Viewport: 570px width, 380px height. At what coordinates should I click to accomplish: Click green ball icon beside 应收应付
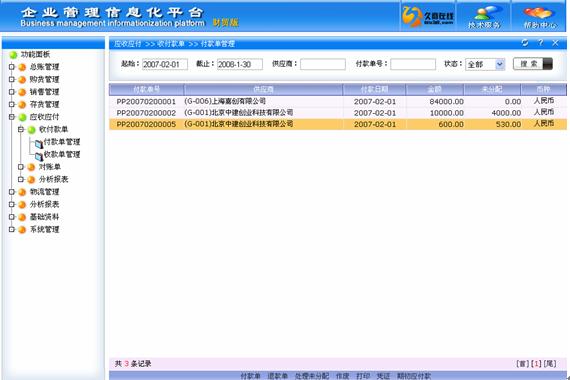click(x=22, y=117)
